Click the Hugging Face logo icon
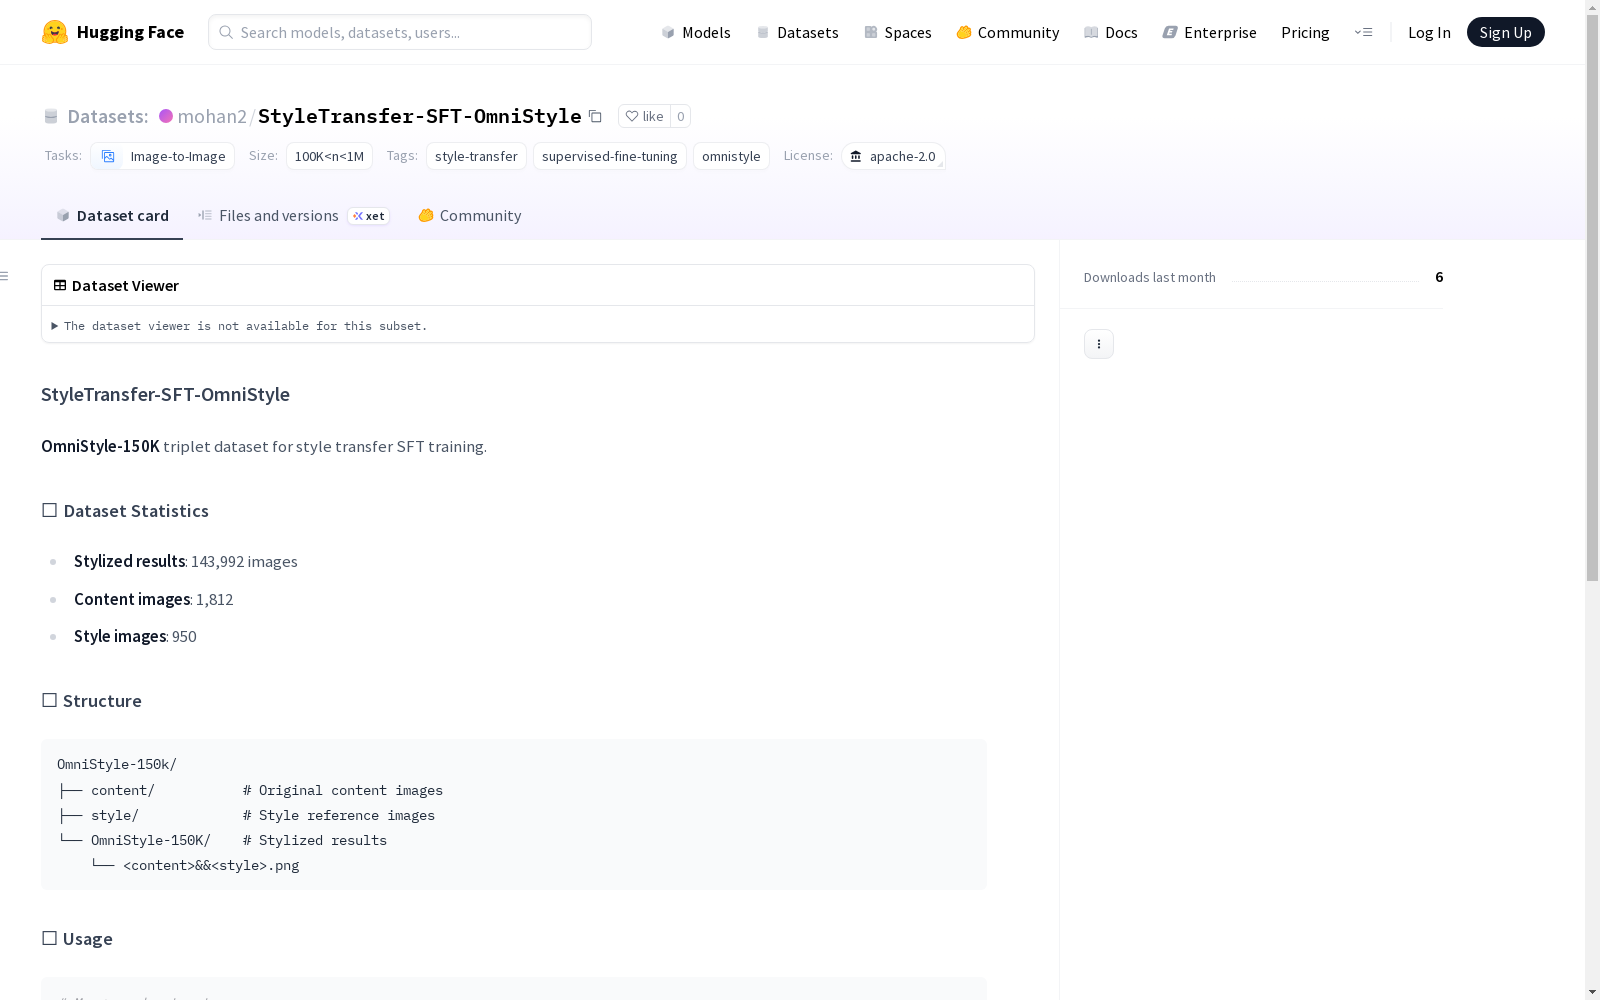The width and height of the screenshot is (1600, 1000). pos(55,32)
